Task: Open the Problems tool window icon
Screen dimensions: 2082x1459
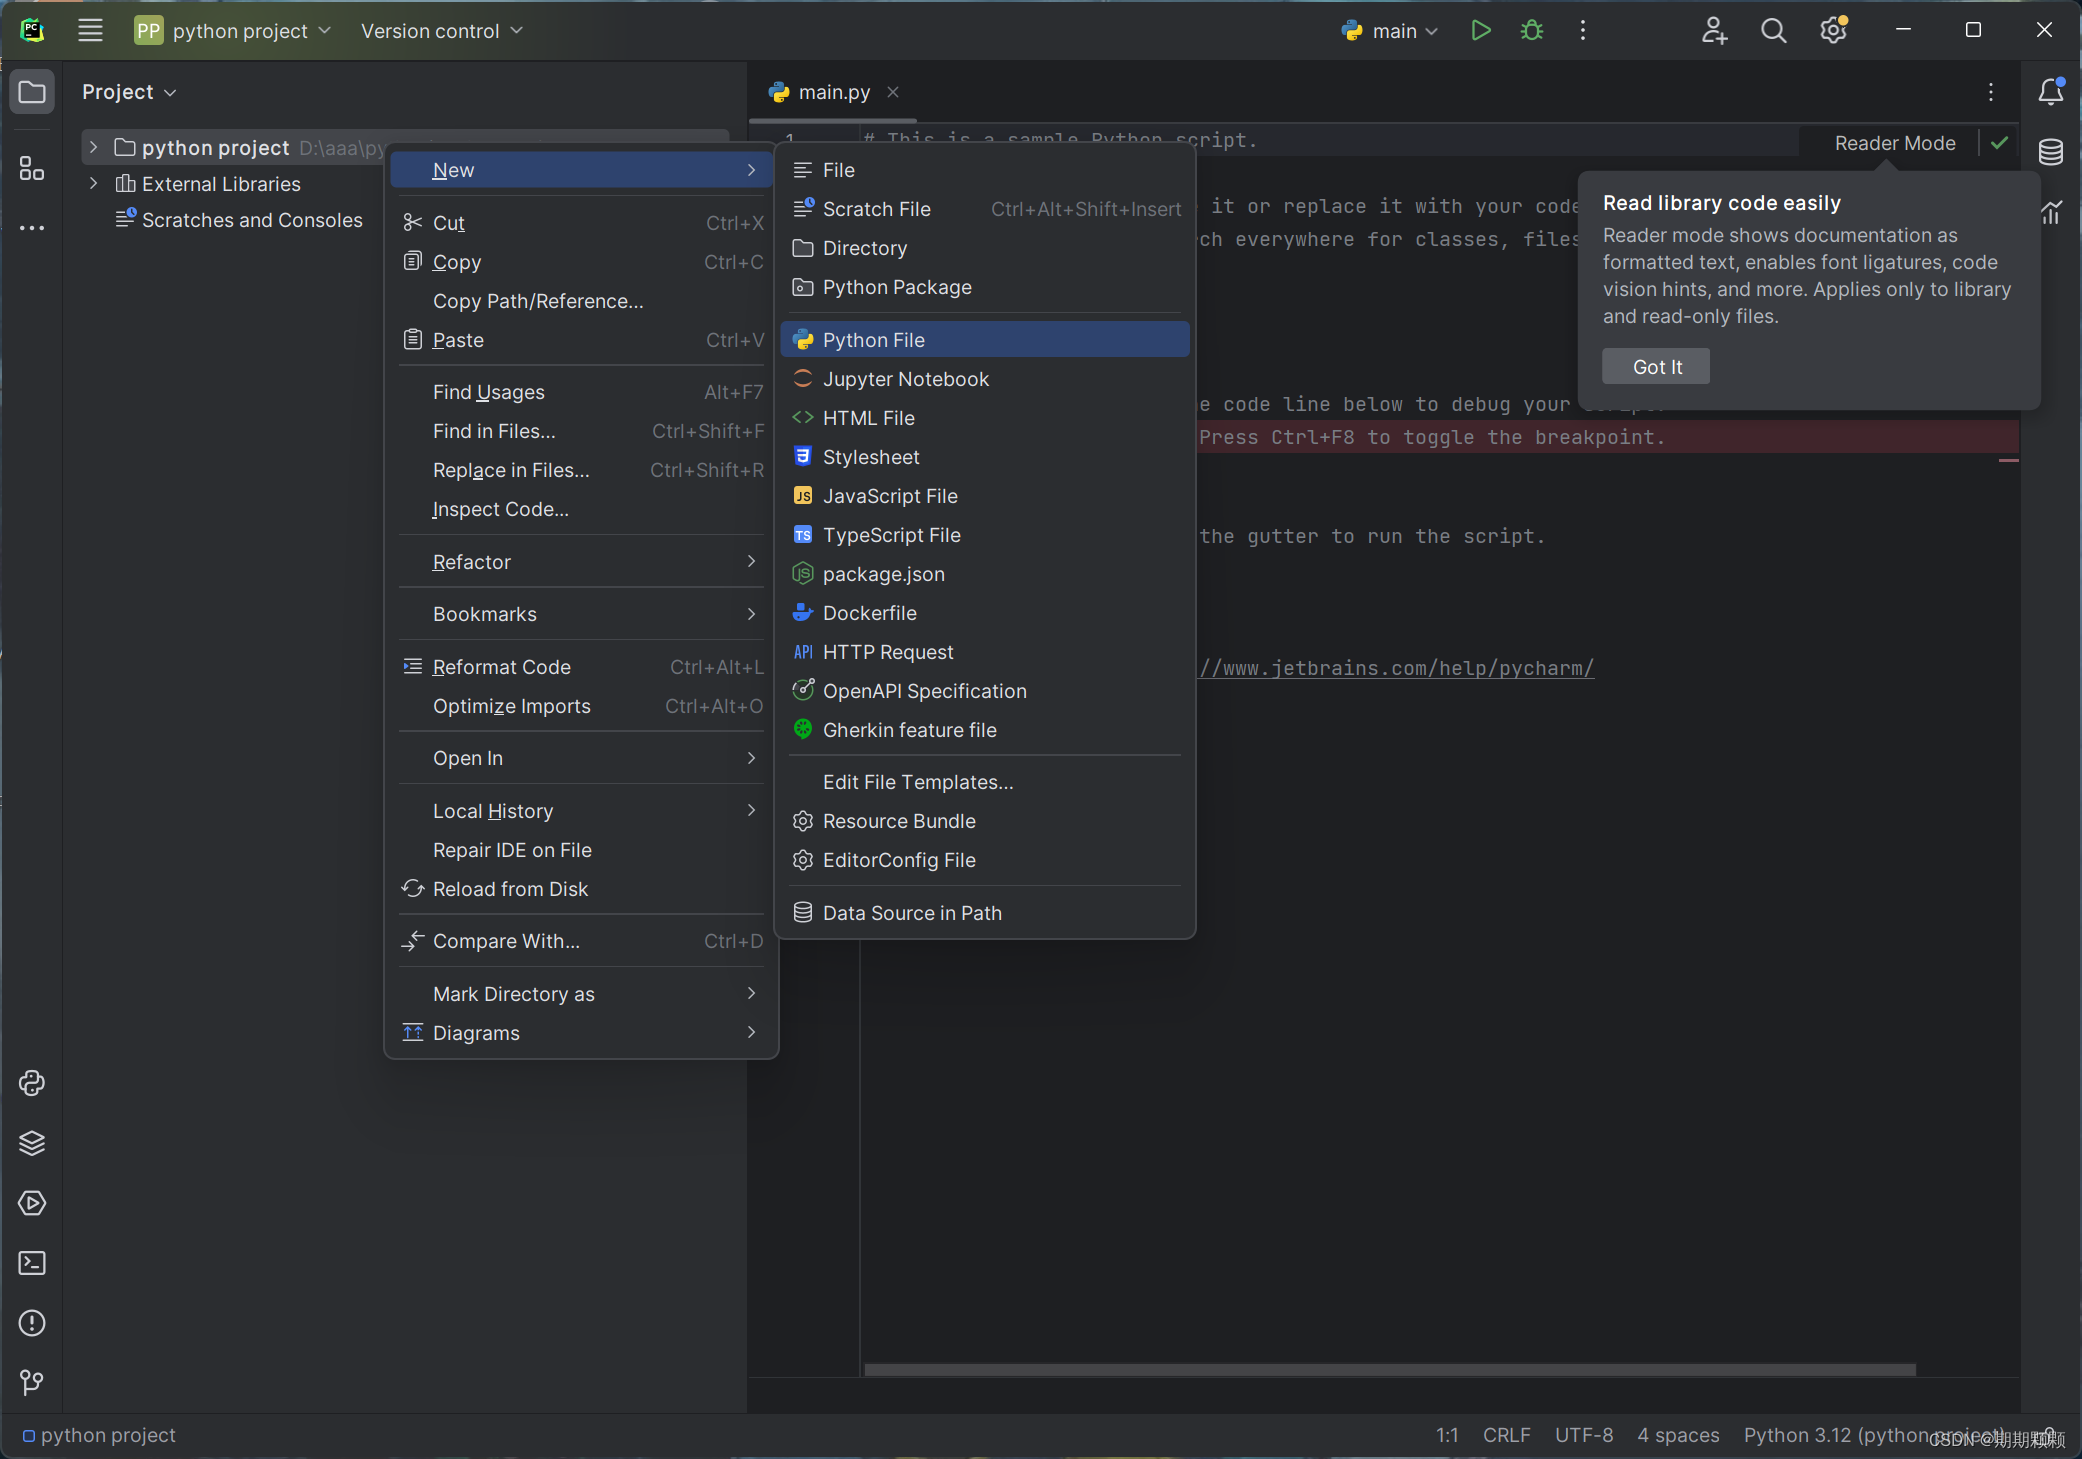Action: point(32,1323)
